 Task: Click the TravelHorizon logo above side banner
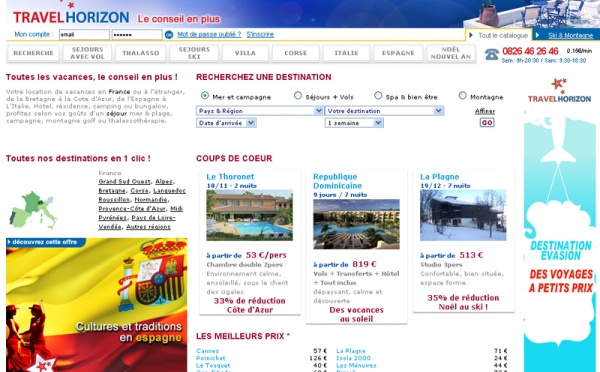pos(559,91)
